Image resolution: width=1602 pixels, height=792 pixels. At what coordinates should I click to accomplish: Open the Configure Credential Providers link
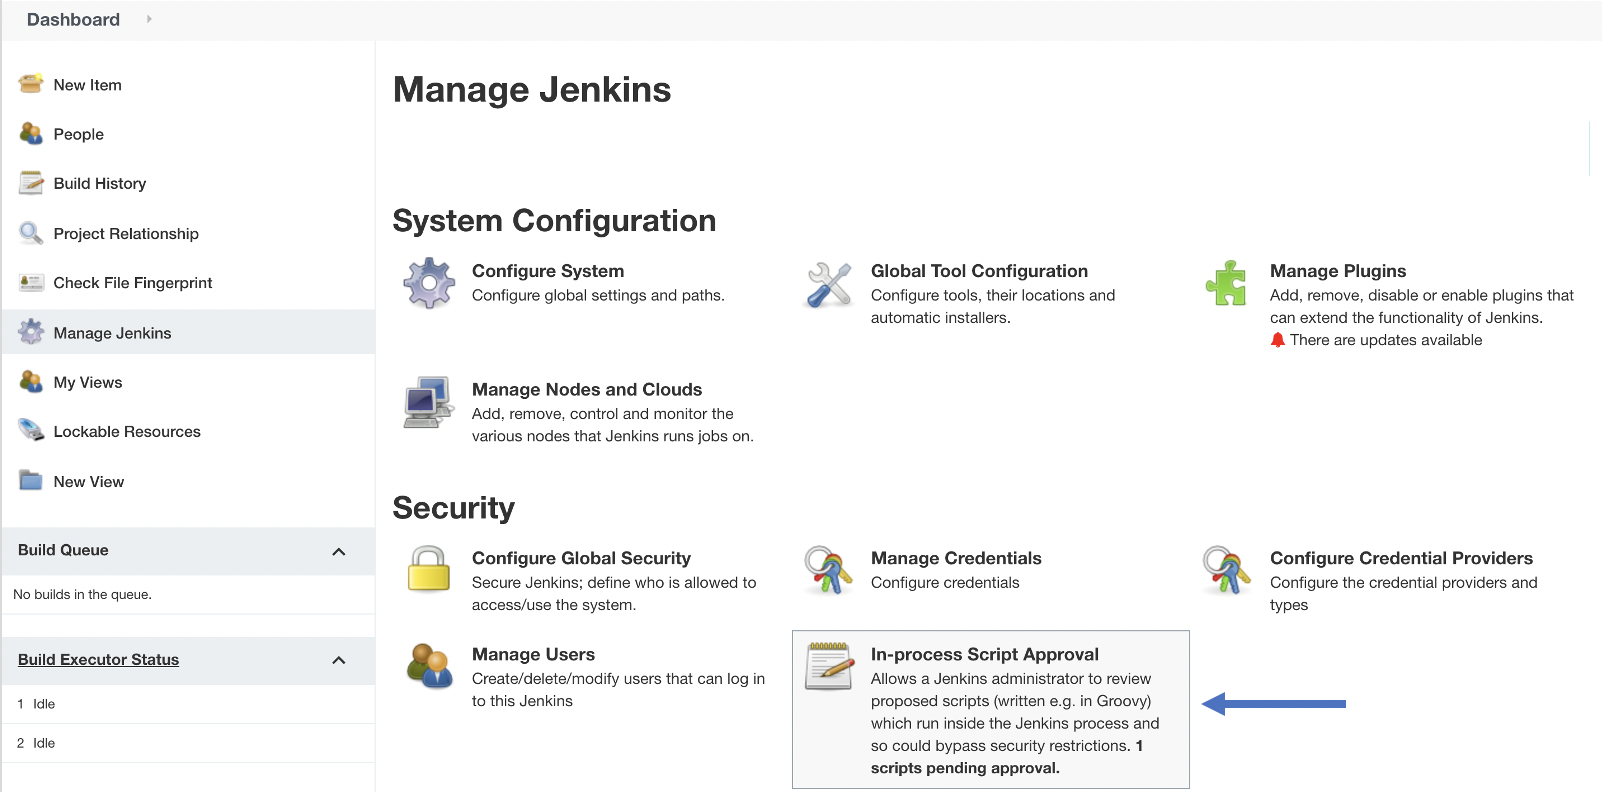[1401, 558]
